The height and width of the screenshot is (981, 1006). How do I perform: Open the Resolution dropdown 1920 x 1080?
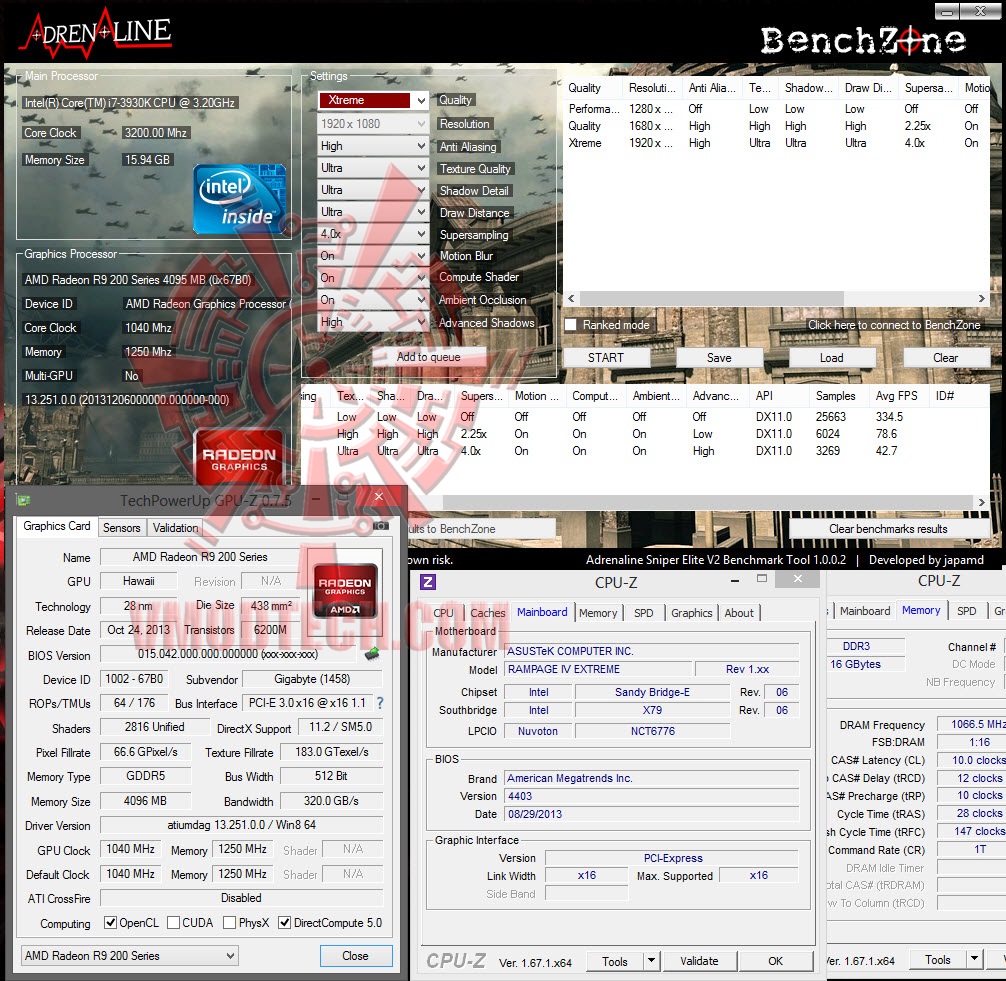pyautogui.click(x=373, y=123)
